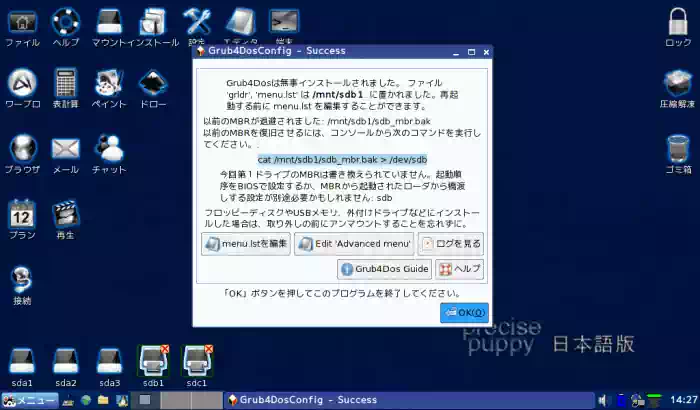Open the 接続 network connect icon
The image size is (700, 410).
pos(22,280)
